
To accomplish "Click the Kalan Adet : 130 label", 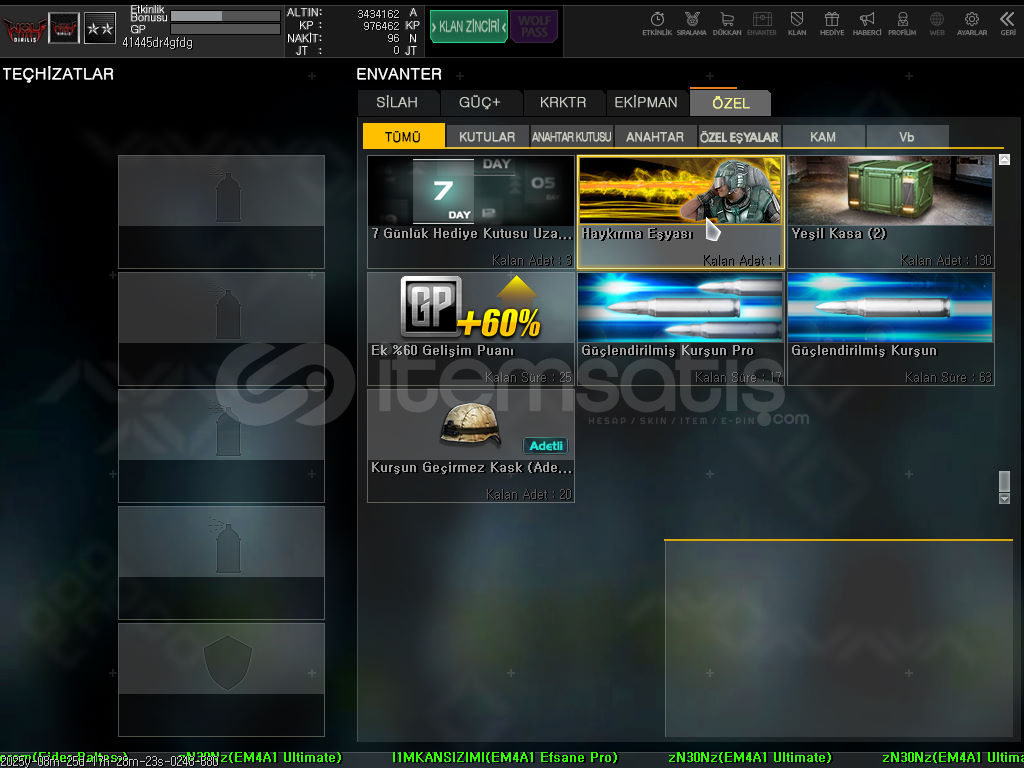I will [946, 261].
